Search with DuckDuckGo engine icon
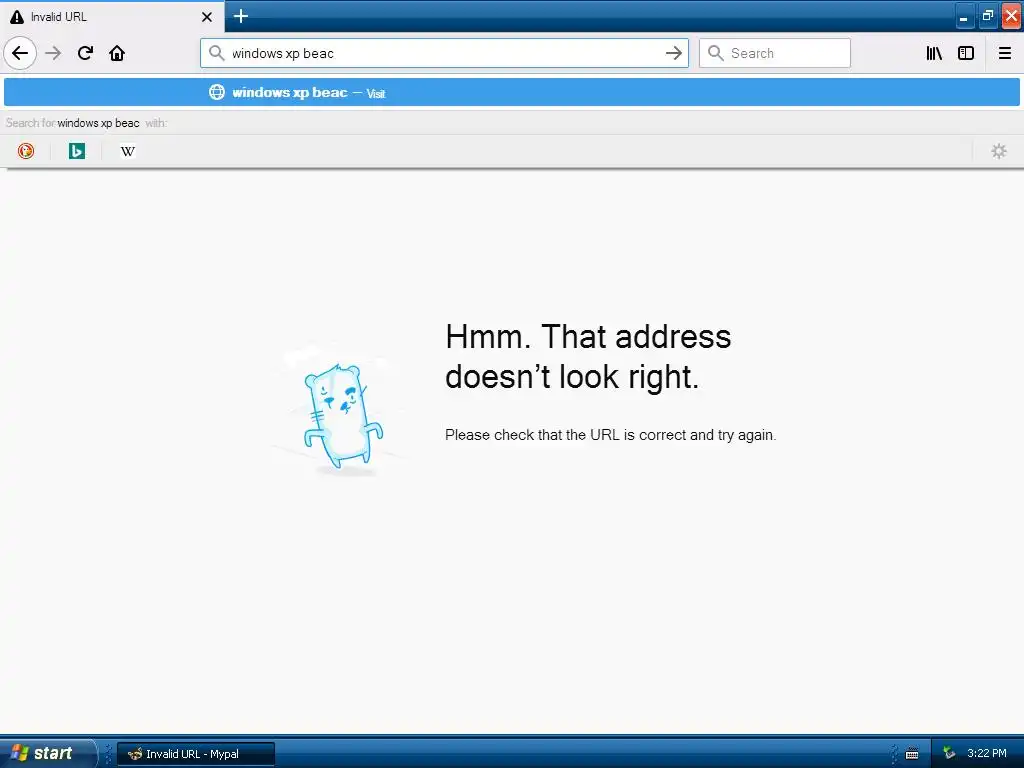Screen dimensions: 1024x768 pos(25,151)
